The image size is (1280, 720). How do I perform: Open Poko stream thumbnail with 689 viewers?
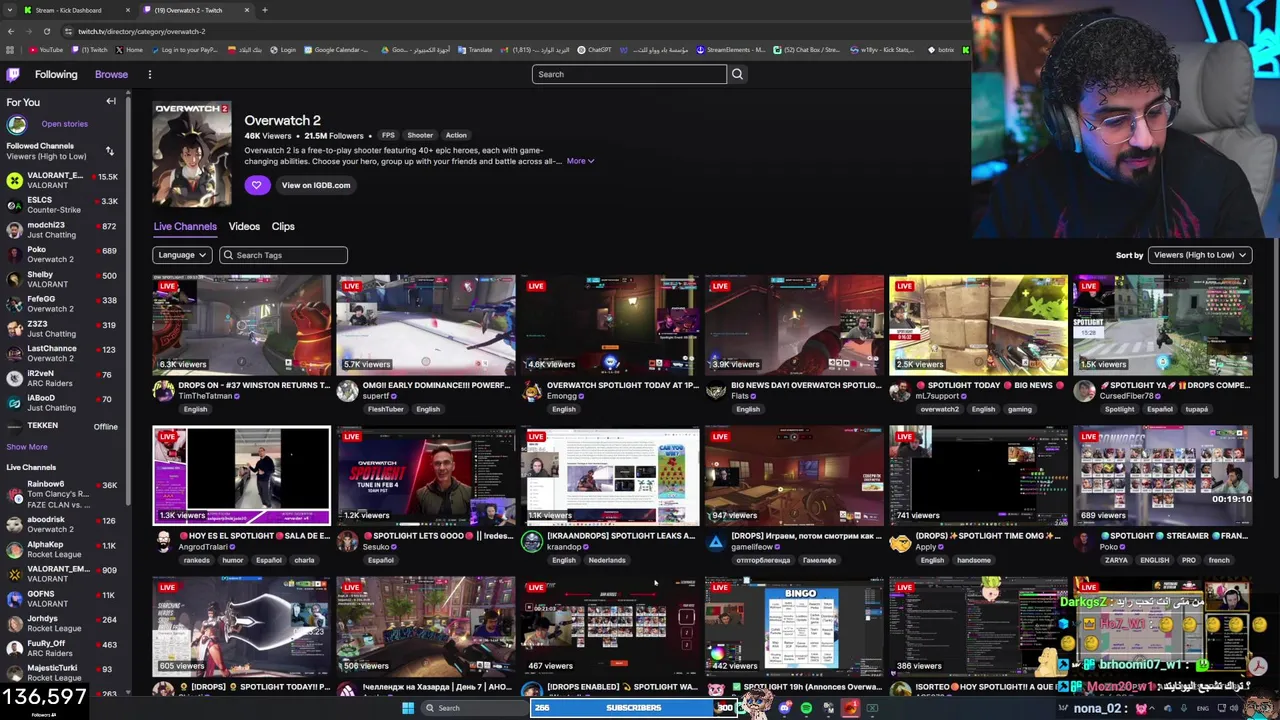coord(1162,476)
